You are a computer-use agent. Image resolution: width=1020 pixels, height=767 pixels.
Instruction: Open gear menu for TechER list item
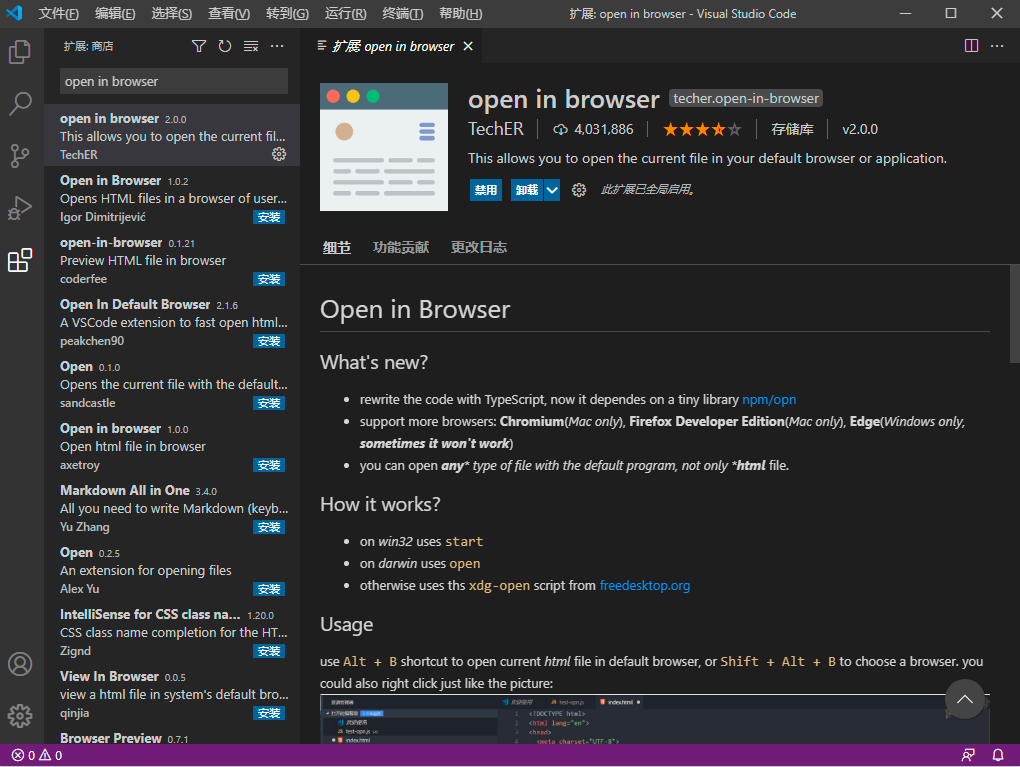(x=279, y=154)
